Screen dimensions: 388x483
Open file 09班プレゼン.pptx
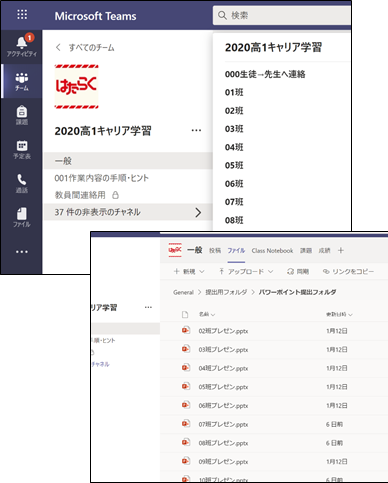223,462
